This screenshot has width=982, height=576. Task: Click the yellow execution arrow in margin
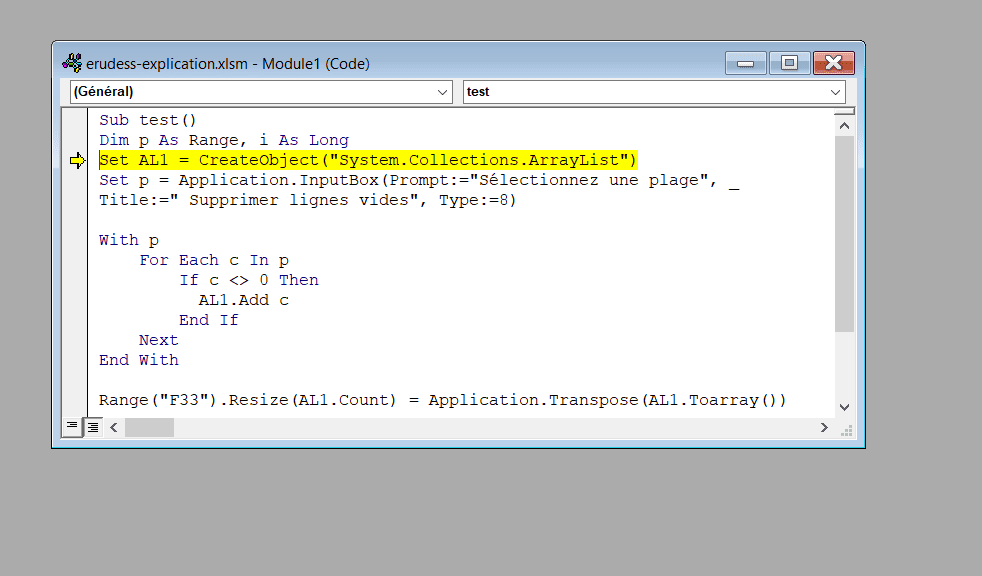coord(77,160)
